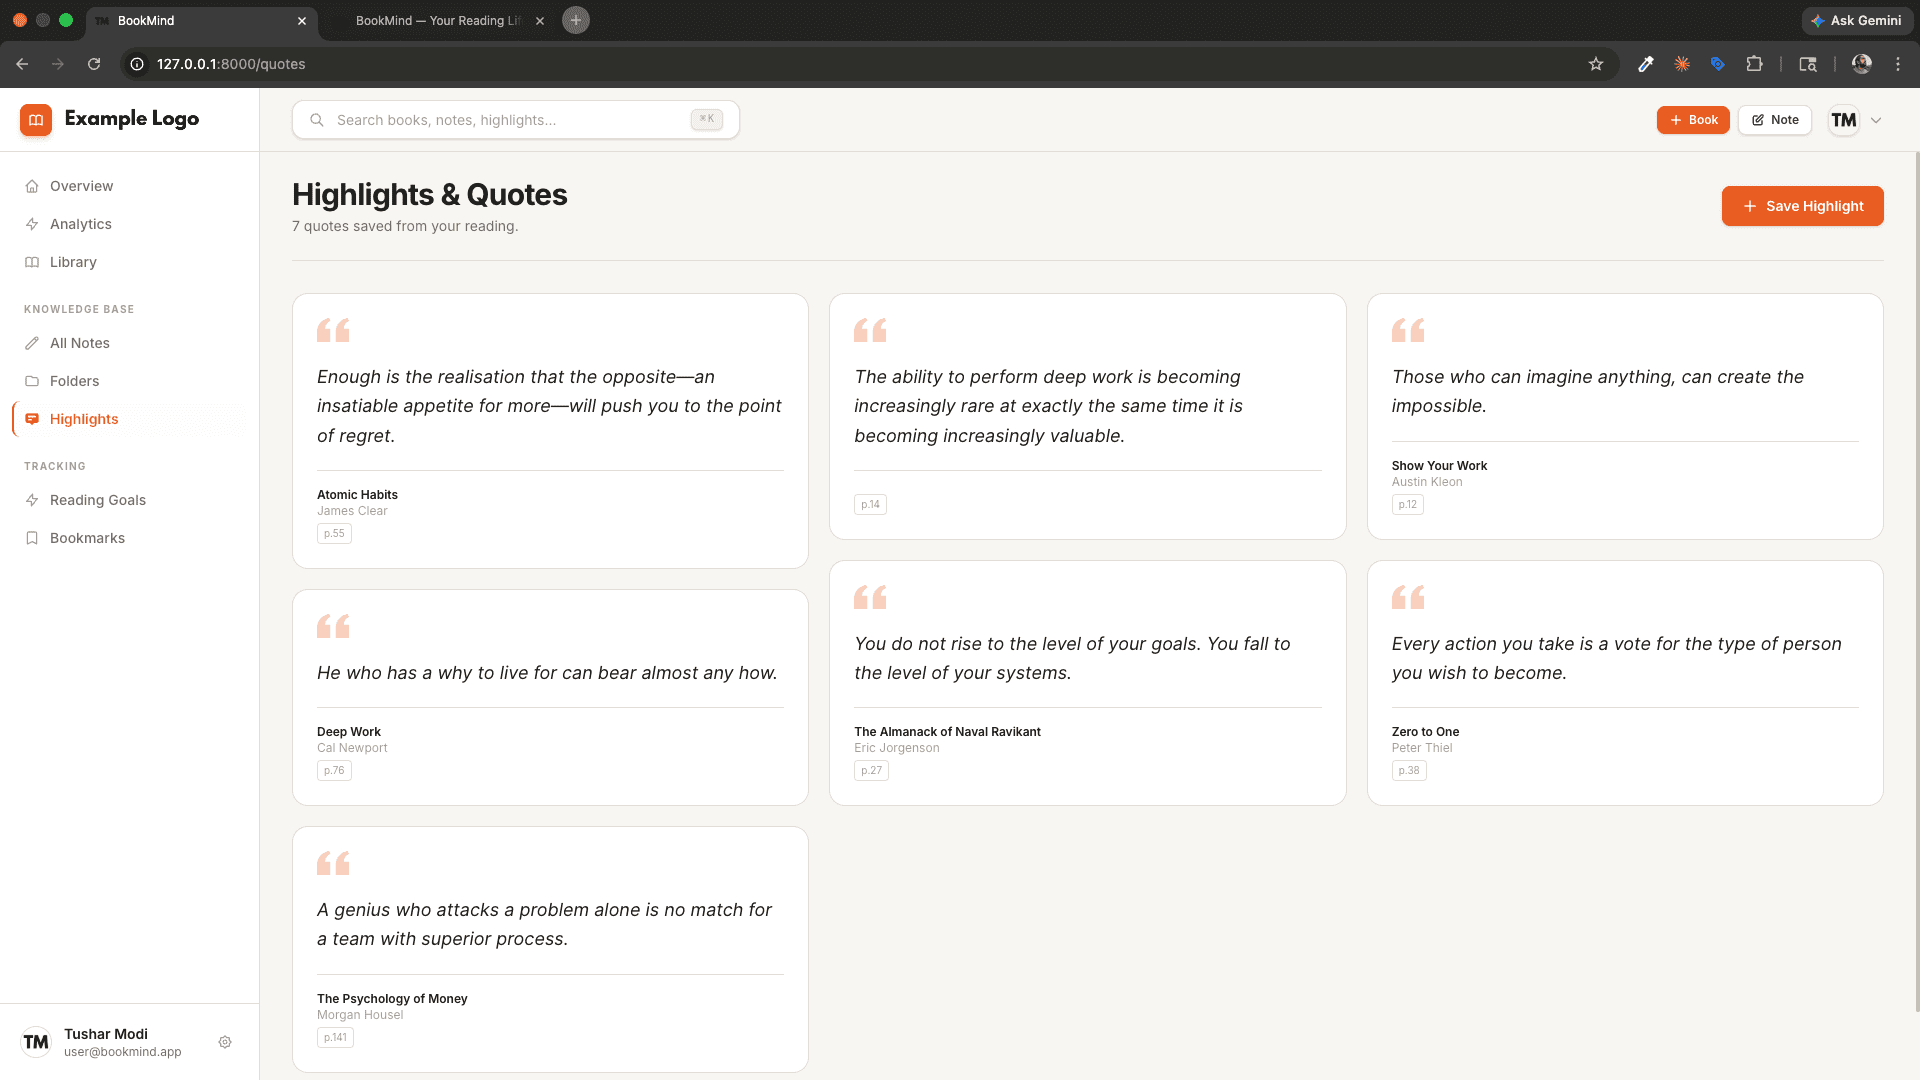Click the address bar URL
The width and height of the screenshot is (1920, 1080).
pos(231,64)
